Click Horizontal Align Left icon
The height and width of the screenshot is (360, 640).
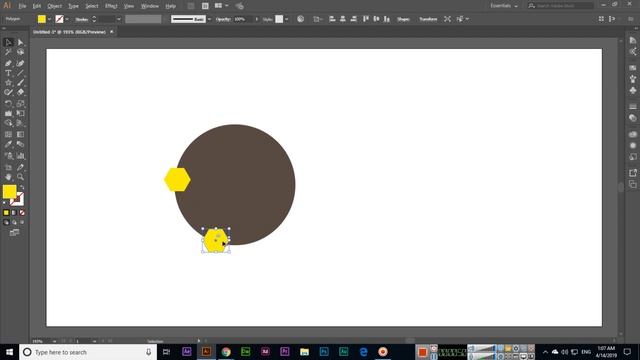pyautogui.click(x=332, y=19)
